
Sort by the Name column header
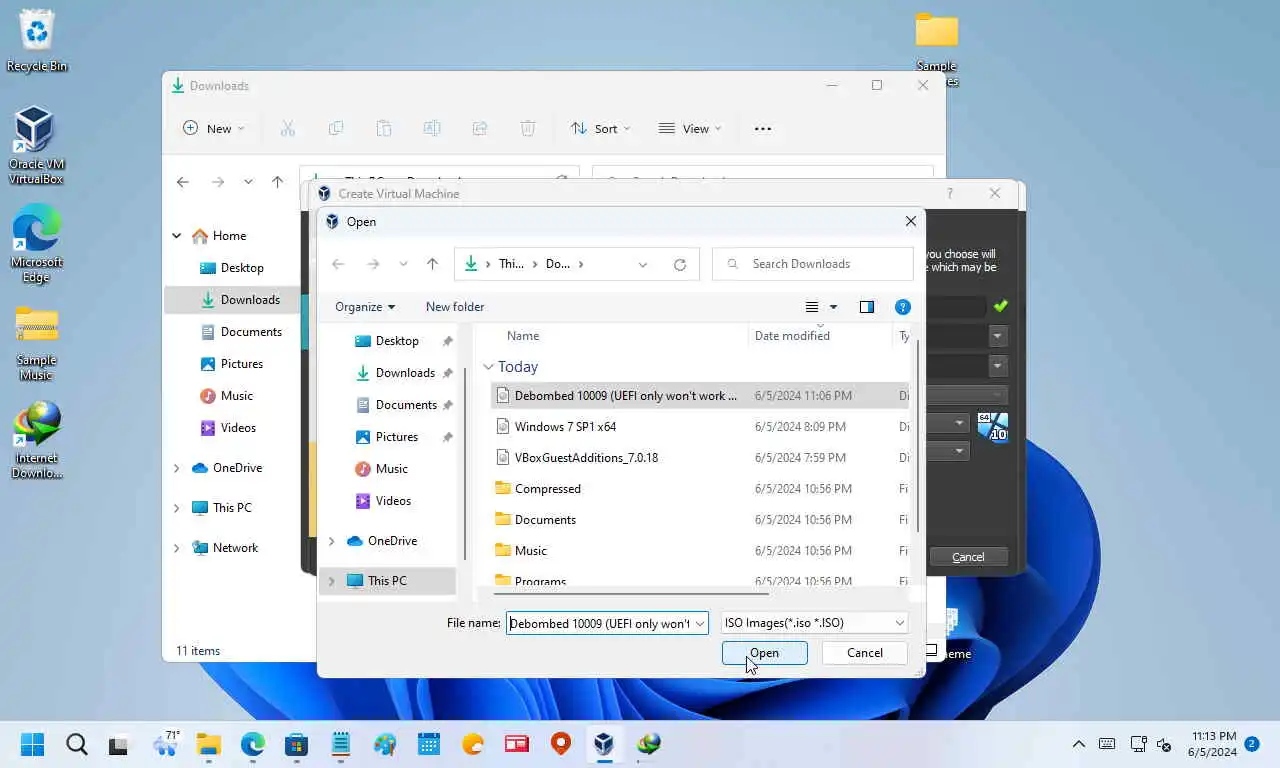tap(523, 336)
